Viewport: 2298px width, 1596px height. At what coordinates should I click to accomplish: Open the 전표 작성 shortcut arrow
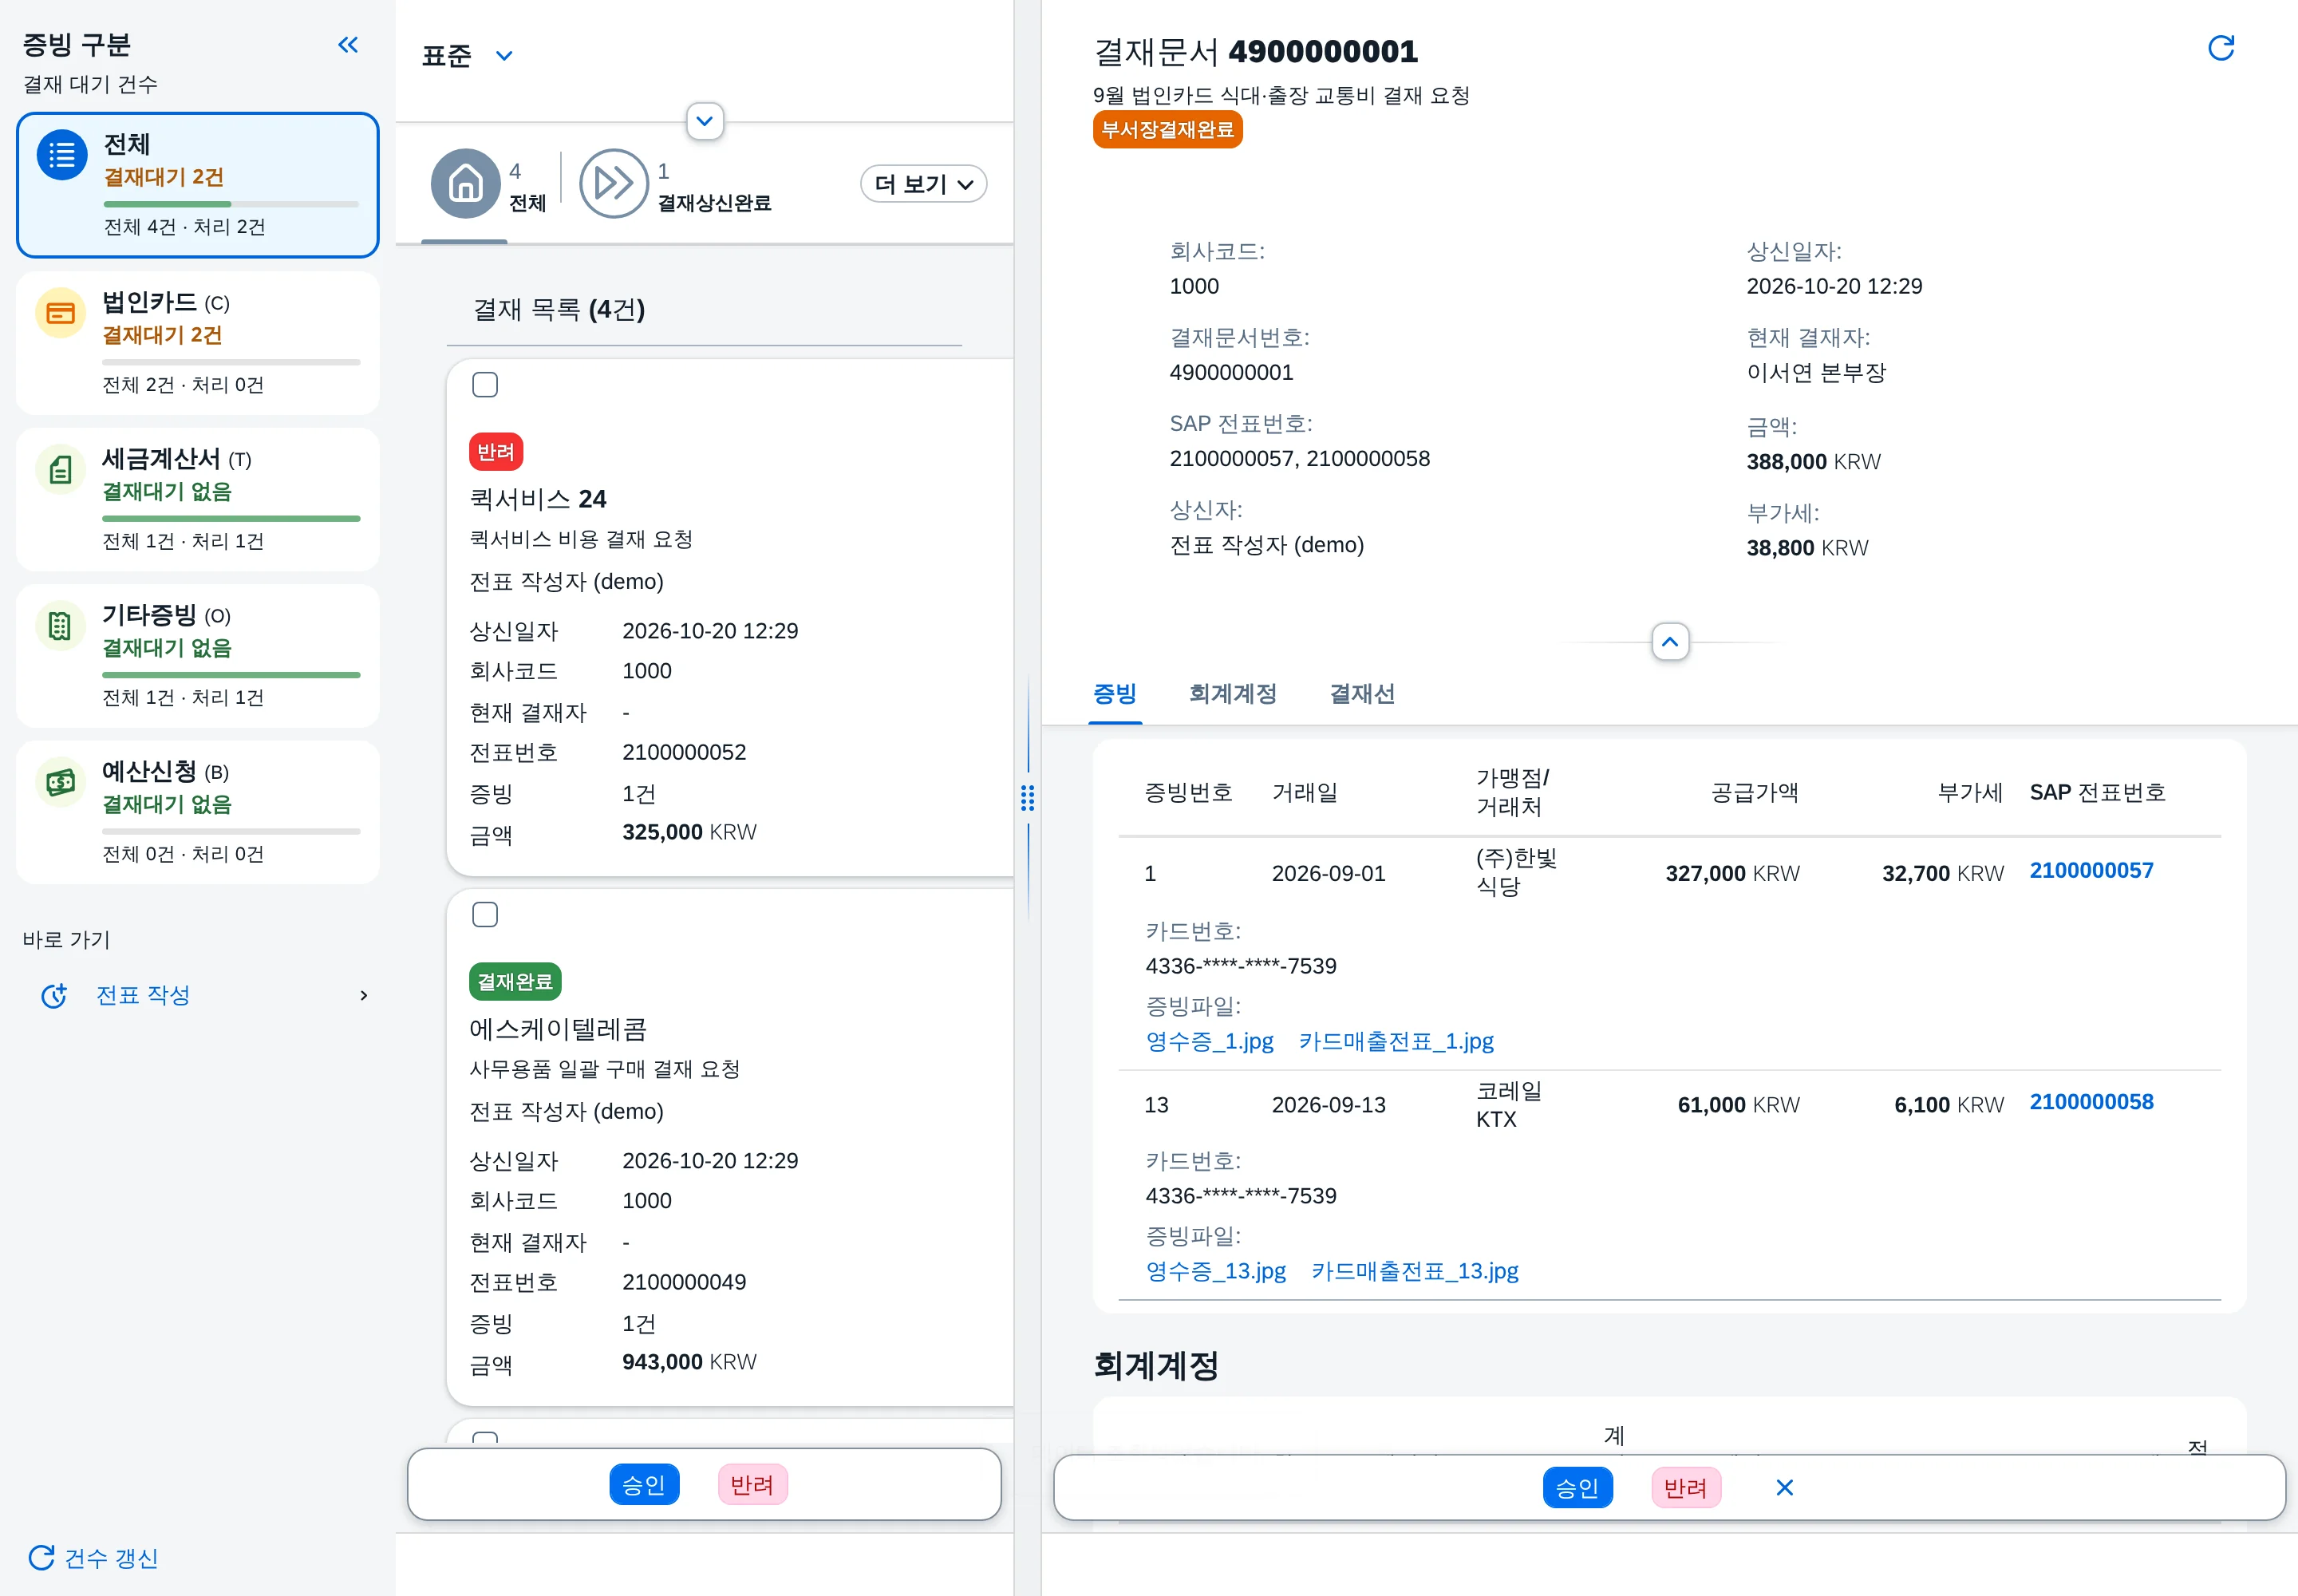tap(364, 996)
